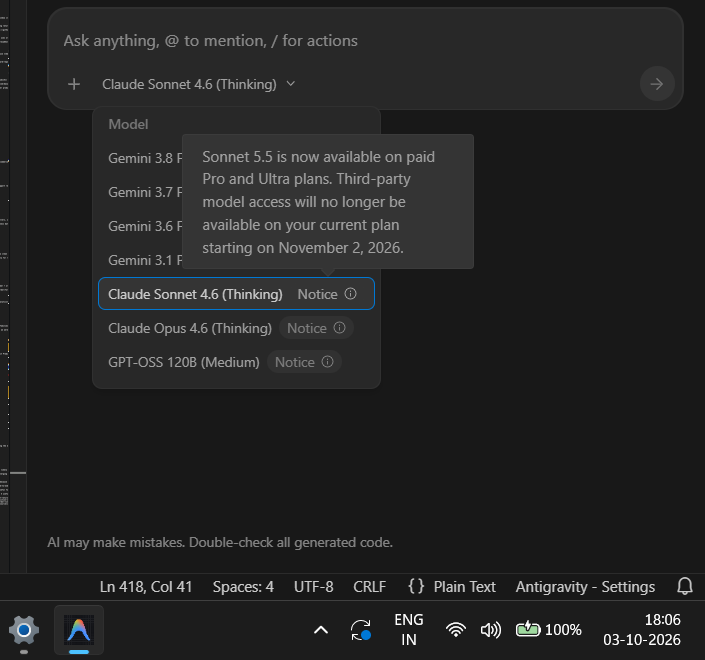The image size is (705, 660).
Task: Click the AI may make mistakes disclaimer
Action: tap(220, 543)
